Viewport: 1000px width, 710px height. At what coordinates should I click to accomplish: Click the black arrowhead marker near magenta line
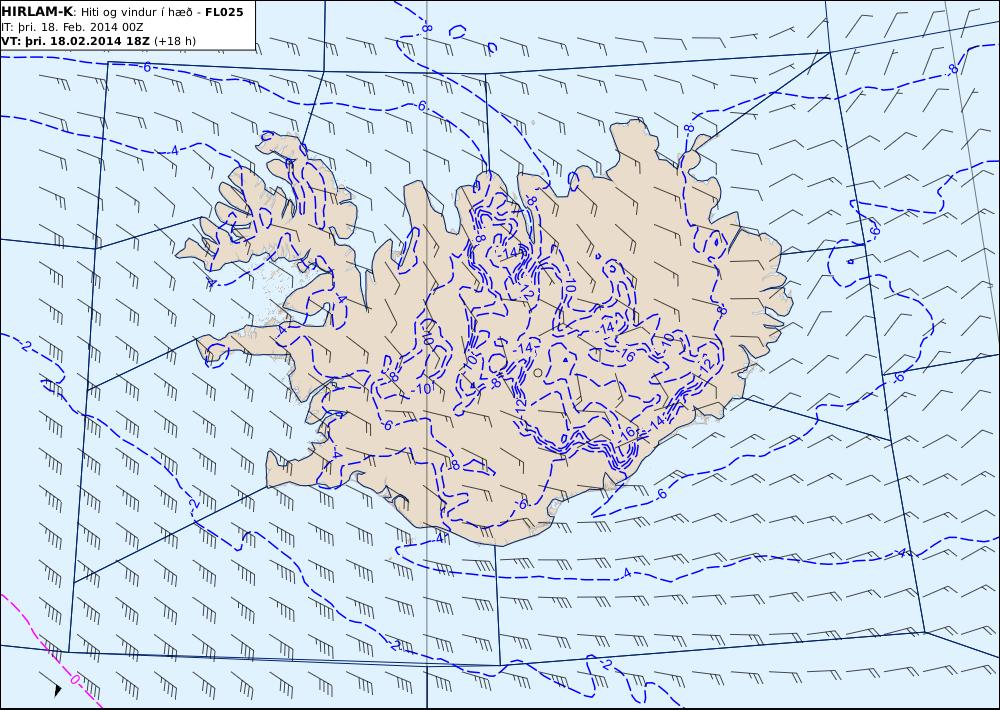point(57,690)
